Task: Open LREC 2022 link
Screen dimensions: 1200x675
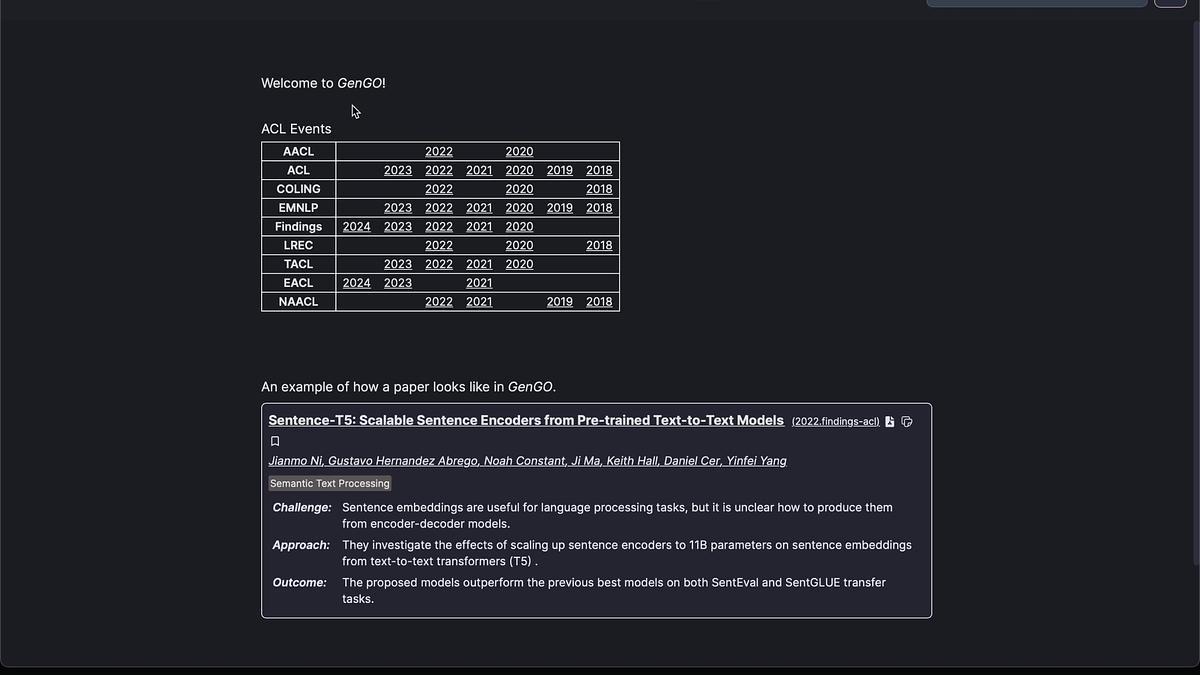Action: pyautogui.click(x=439, y=245)
